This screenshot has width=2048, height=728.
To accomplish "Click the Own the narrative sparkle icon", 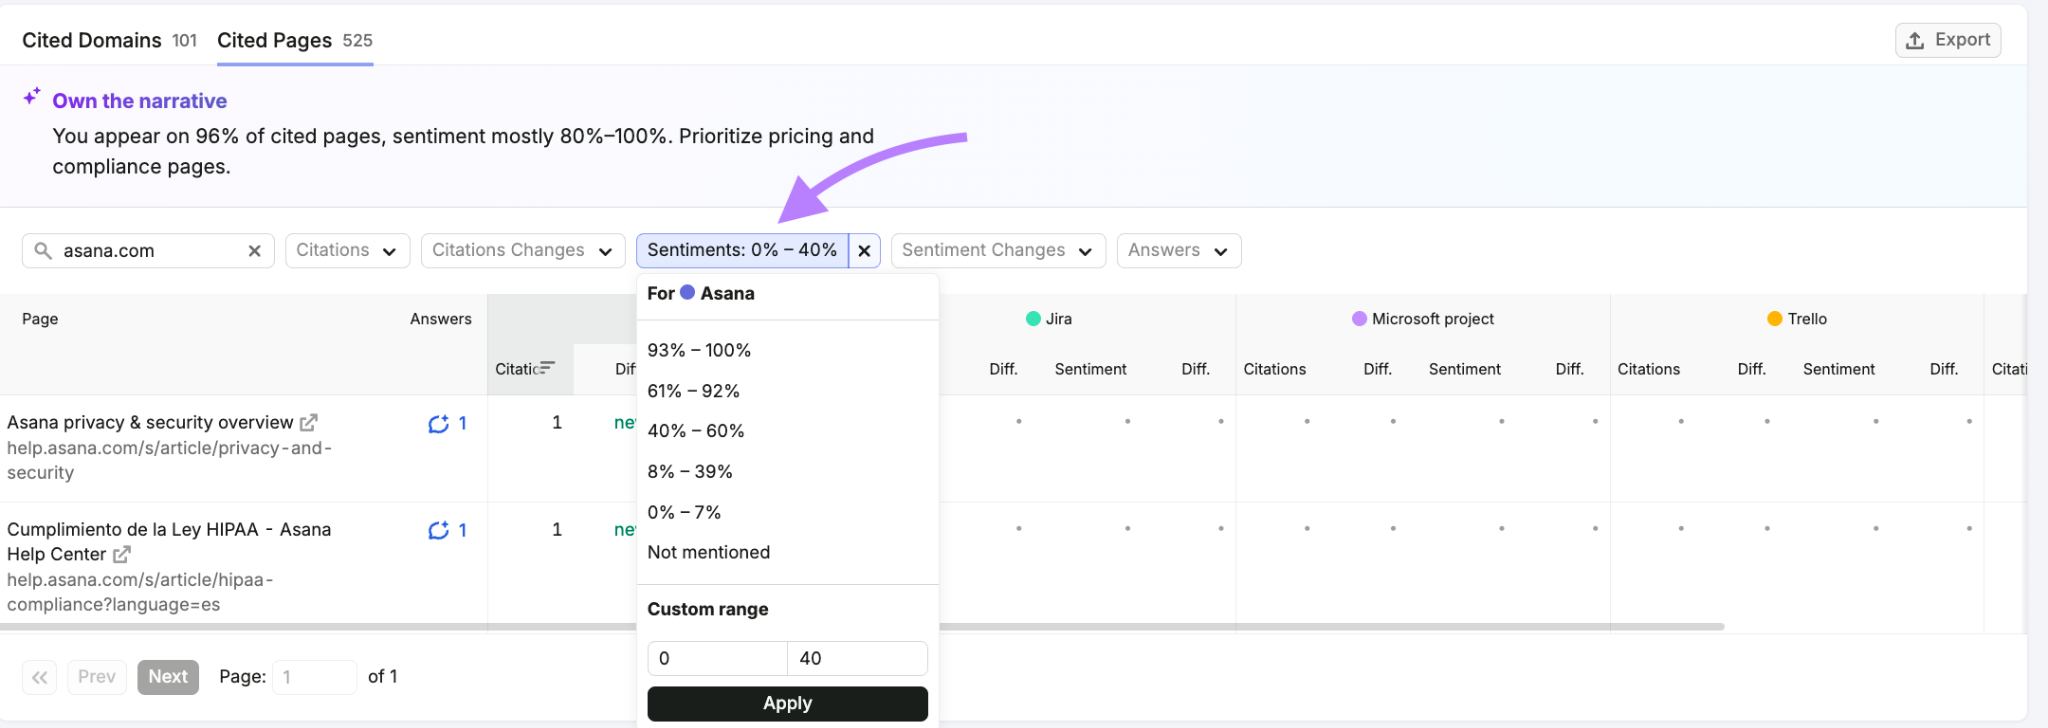I will [32, 96].
